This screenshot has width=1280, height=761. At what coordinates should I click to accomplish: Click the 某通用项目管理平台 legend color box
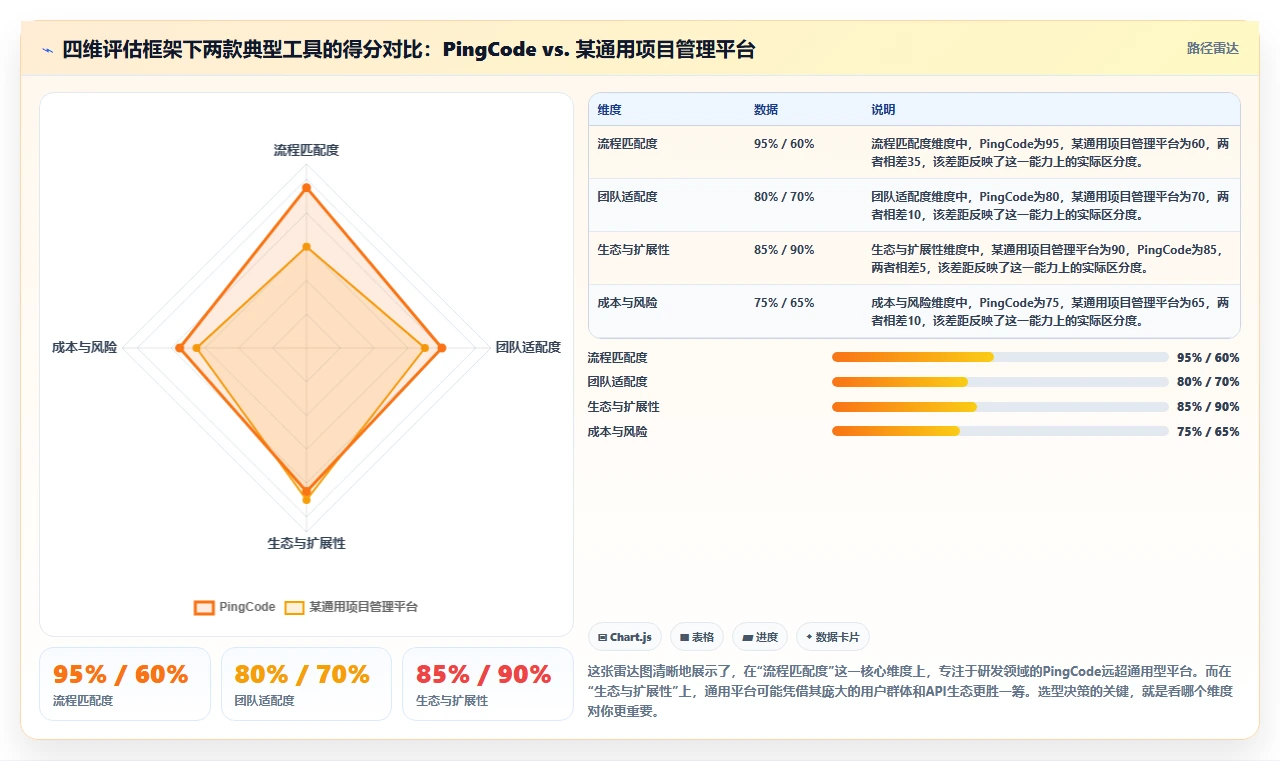(x=294, y=607)
